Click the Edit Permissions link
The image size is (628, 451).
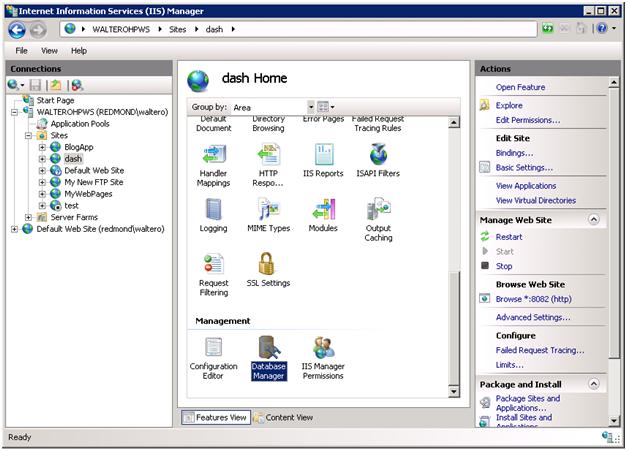pos(528,120)
